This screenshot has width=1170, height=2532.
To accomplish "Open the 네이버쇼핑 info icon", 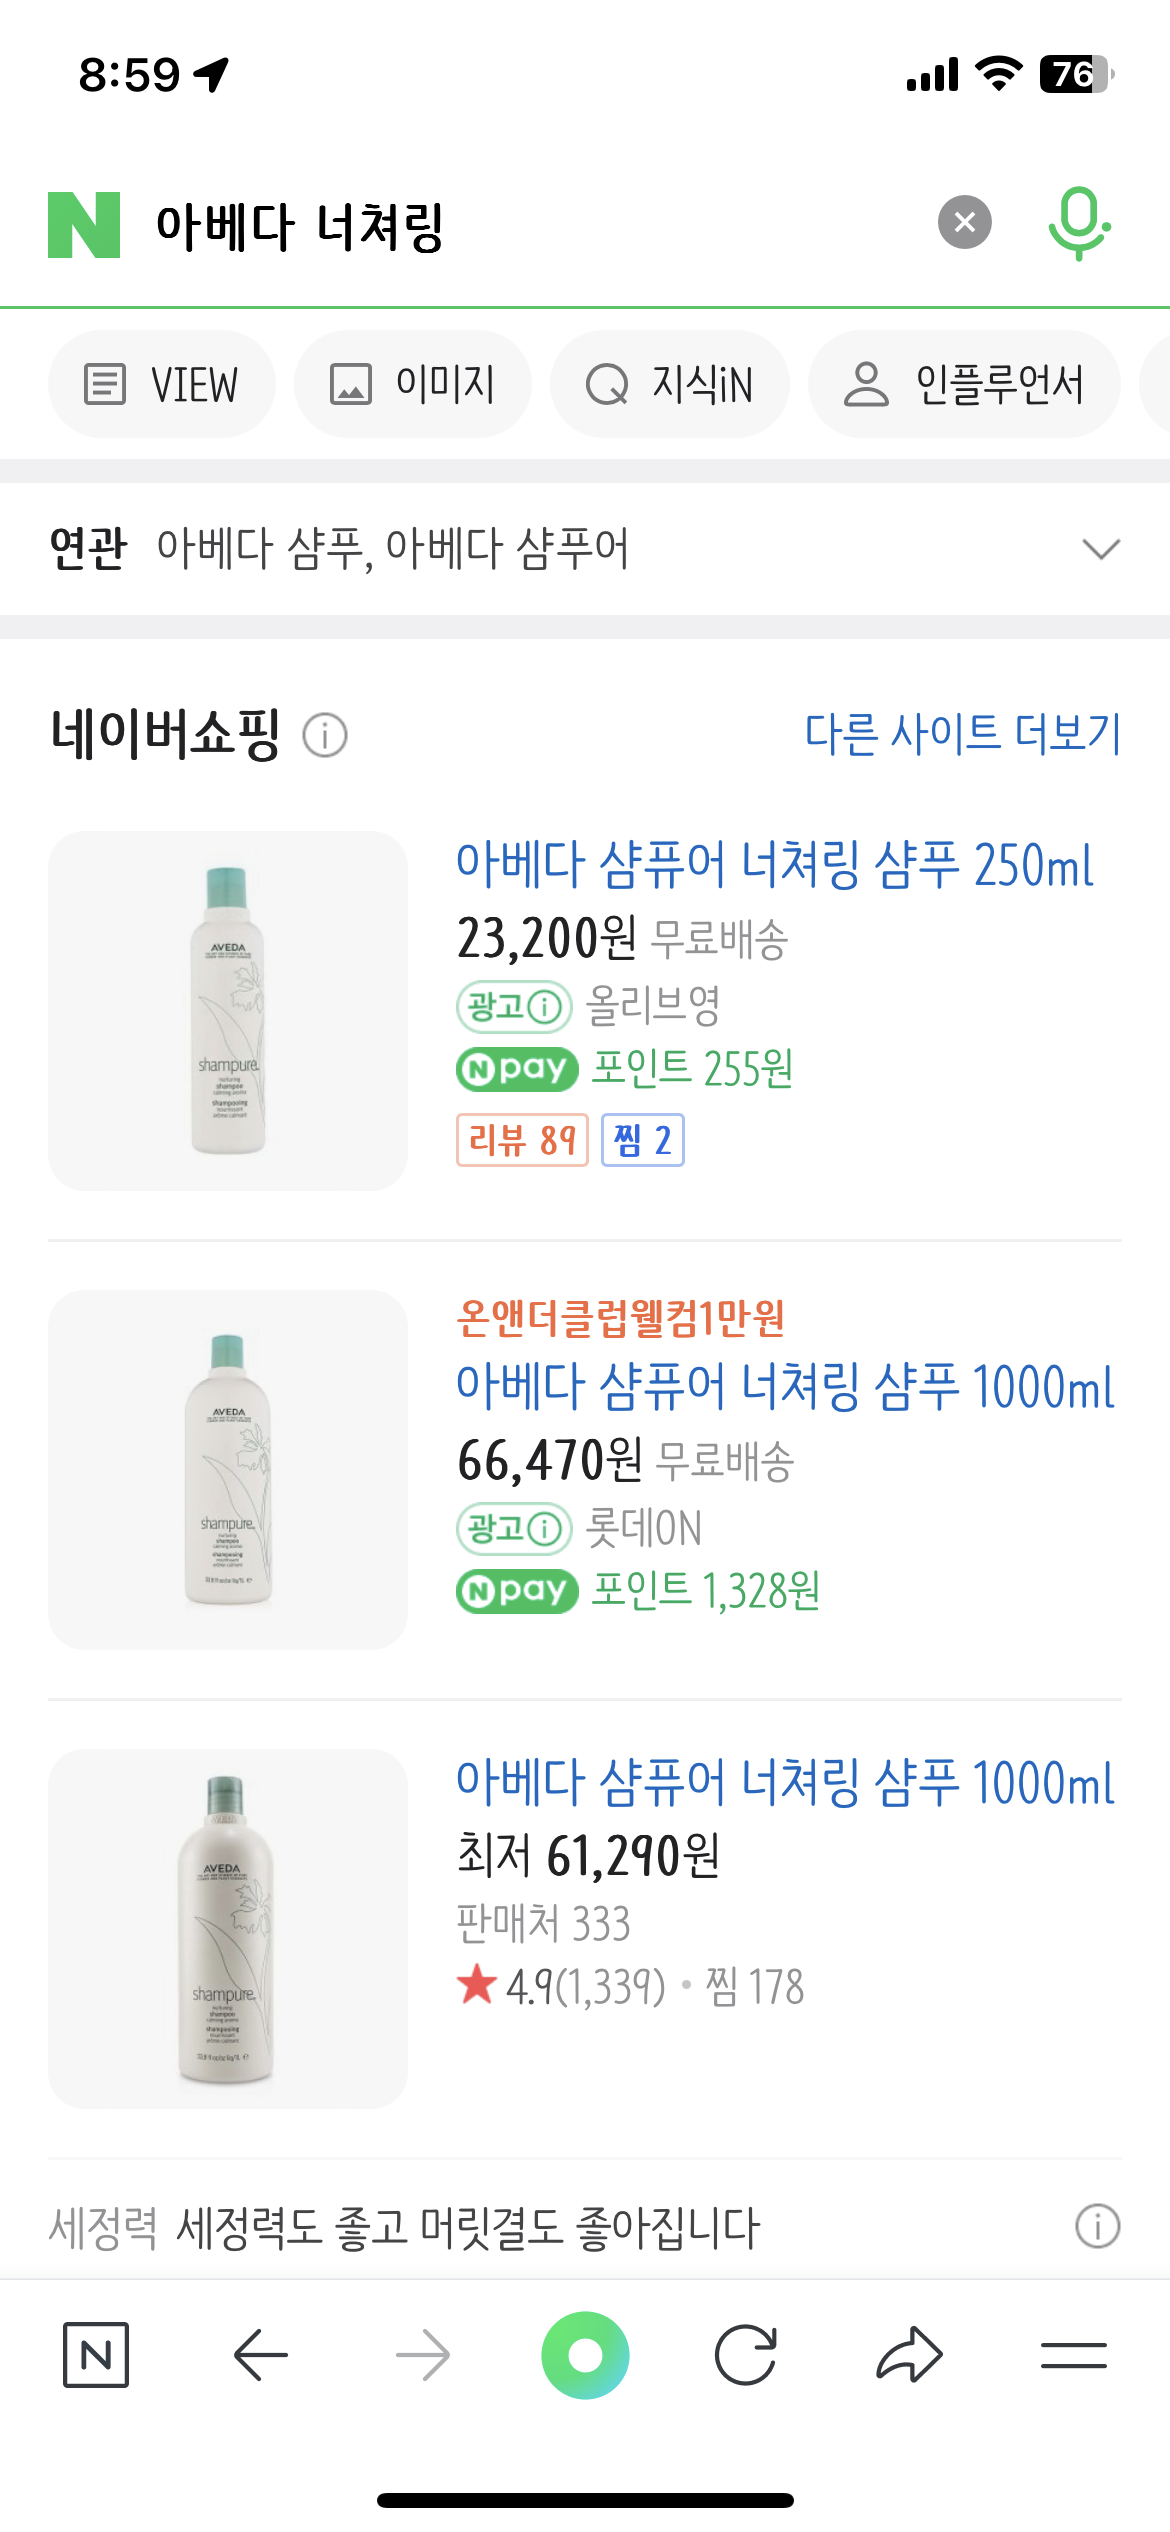I will click(x=325, y=736).
